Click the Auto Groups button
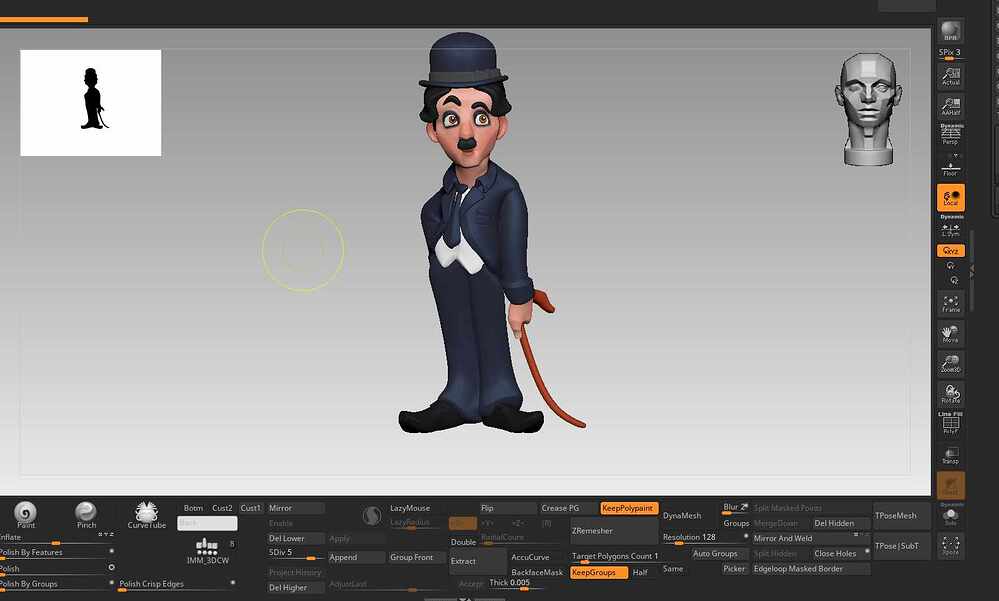The width and height of the screenshot is (999, 601). (719, 554)
